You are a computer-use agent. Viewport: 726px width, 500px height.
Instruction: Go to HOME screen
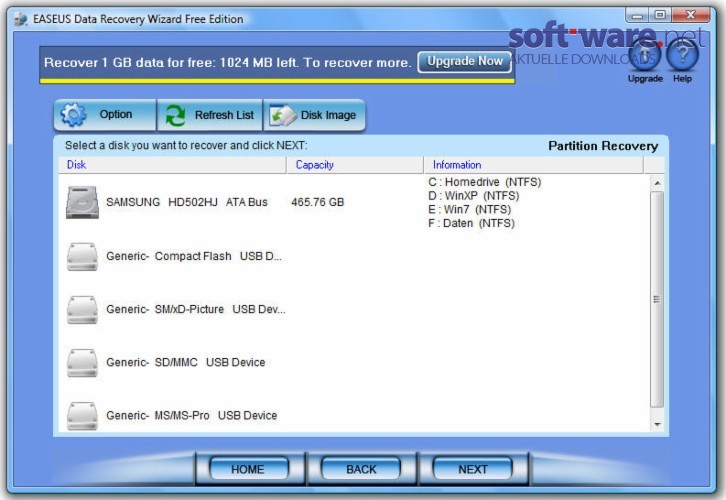pos(249,469)
